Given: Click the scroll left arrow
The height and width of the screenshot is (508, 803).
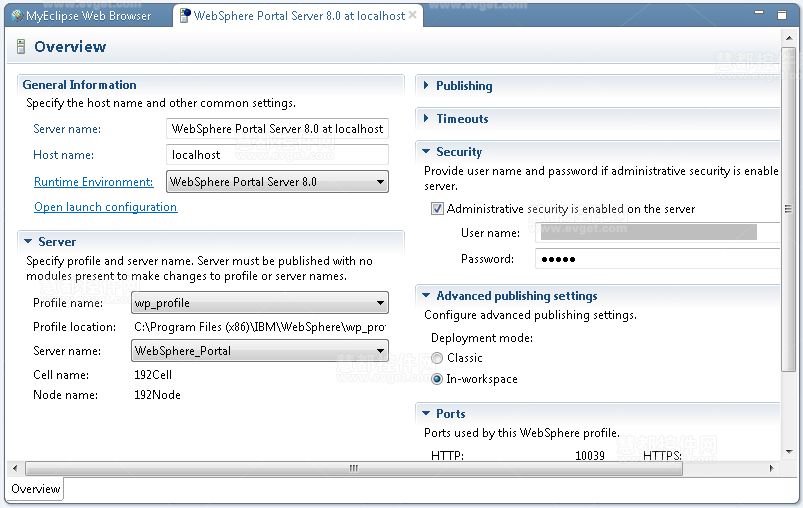Looking at the screenshot, I should click(15, 468).
